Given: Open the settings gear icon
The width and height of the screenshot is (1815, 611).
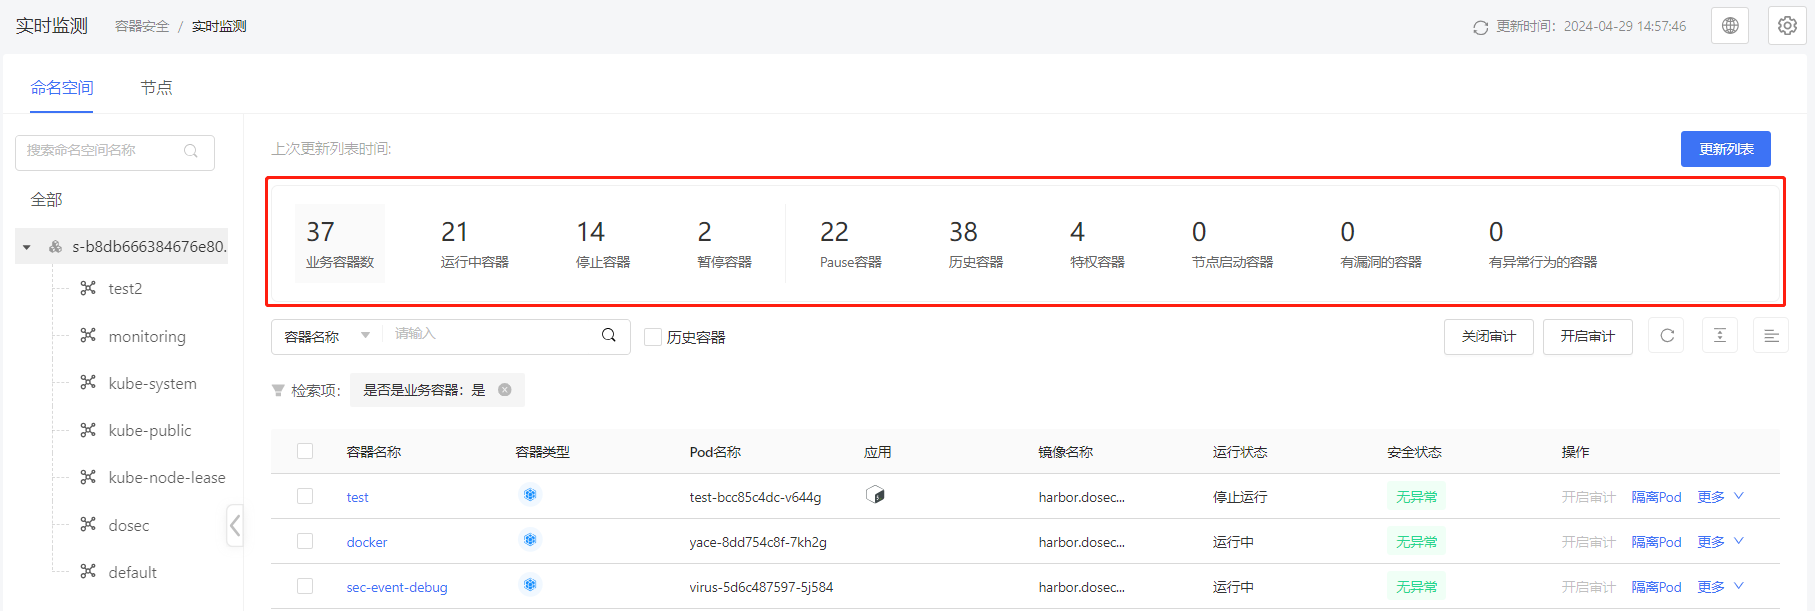Looking at the screenshot, I should 1787,26.
